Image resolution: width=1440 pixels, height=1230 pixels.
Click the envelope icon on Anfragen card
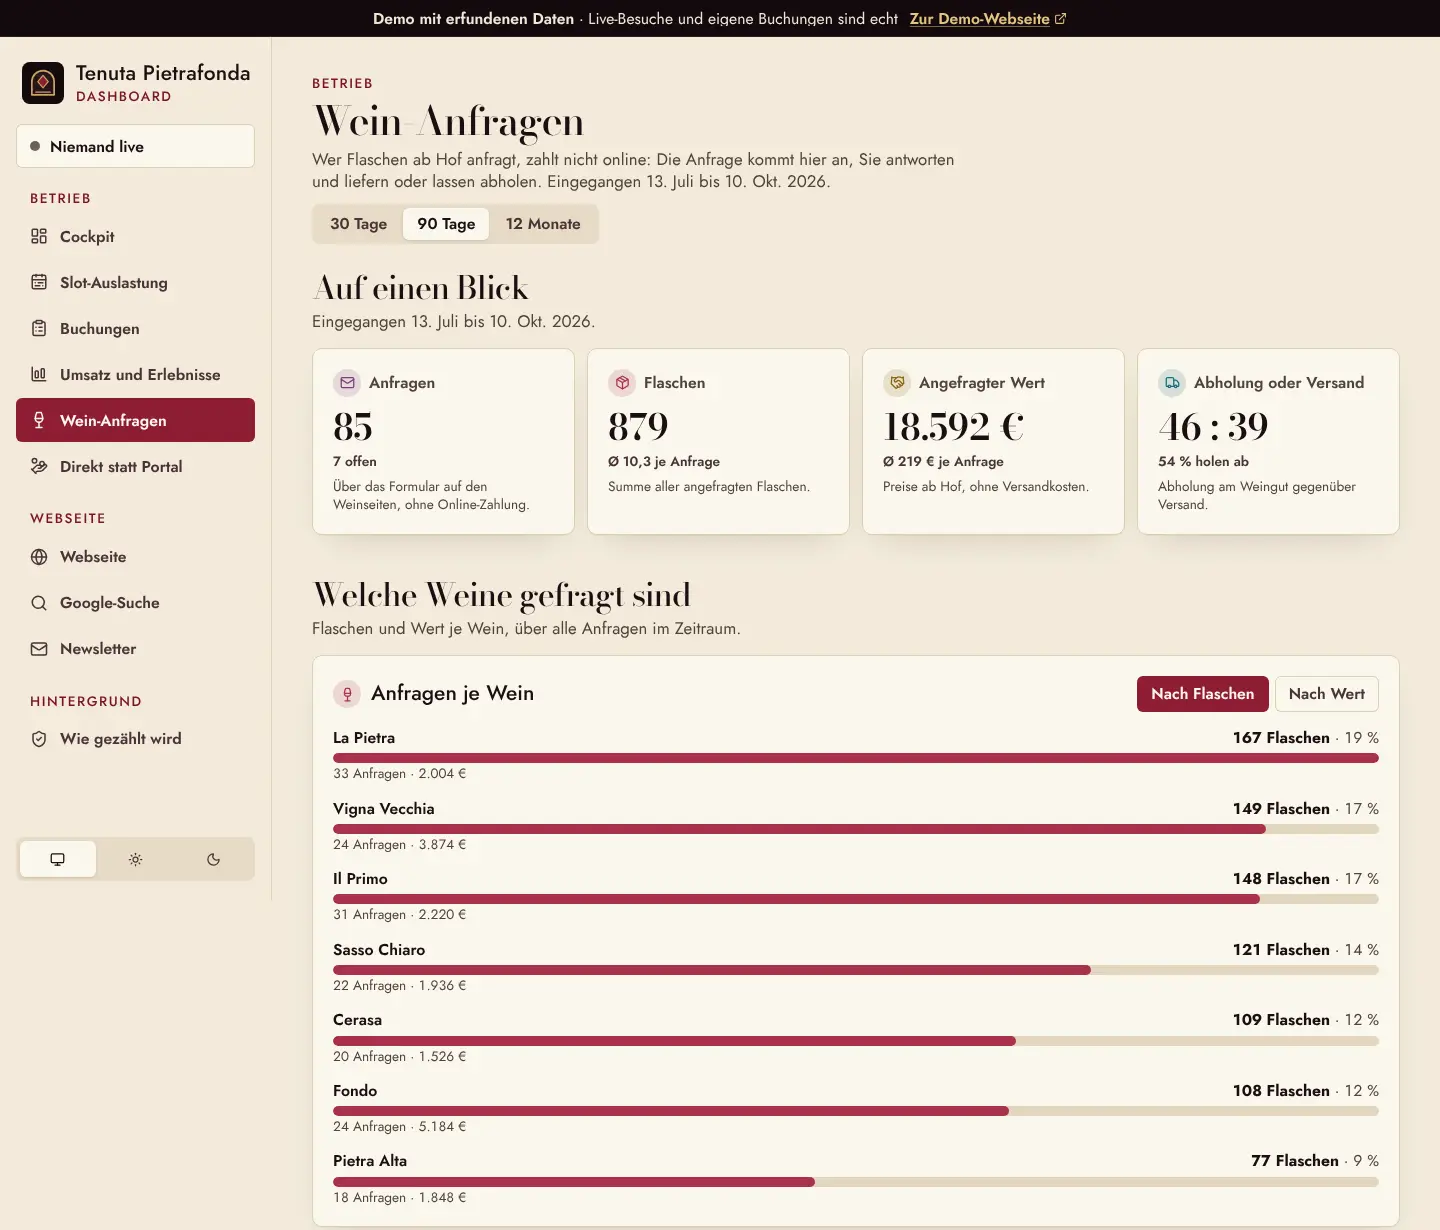click(x=347, y=382)
